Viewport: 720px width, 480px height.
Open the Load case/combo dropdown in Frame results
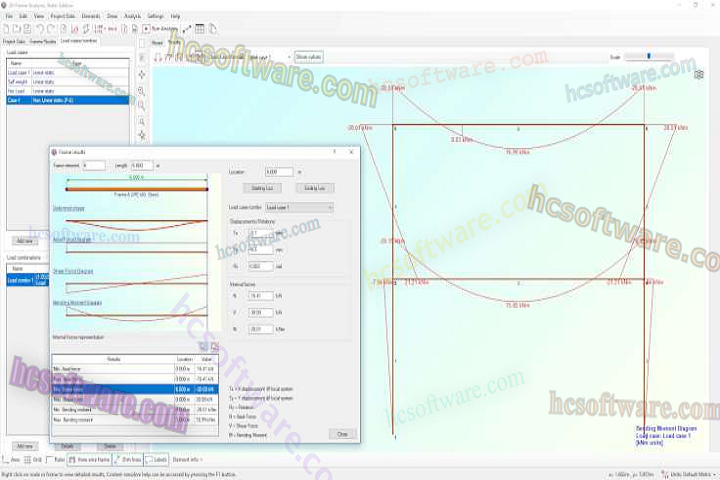click(299, 208)
